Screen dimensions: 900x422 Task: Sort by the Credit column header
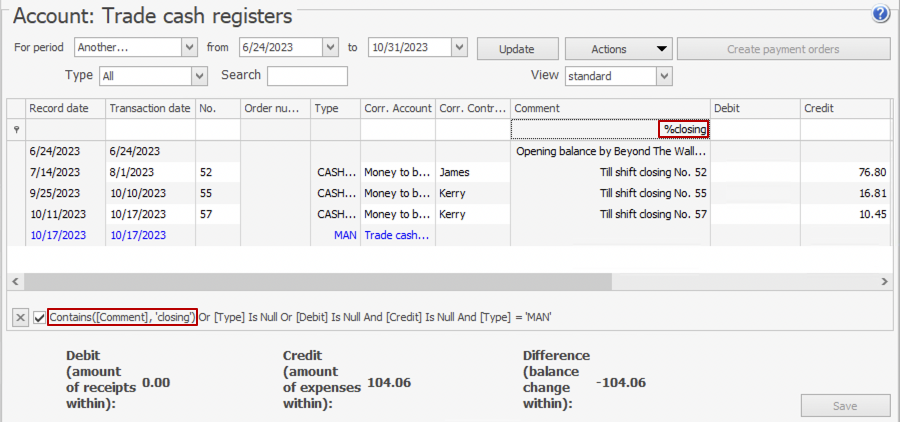tap(844, 108)
